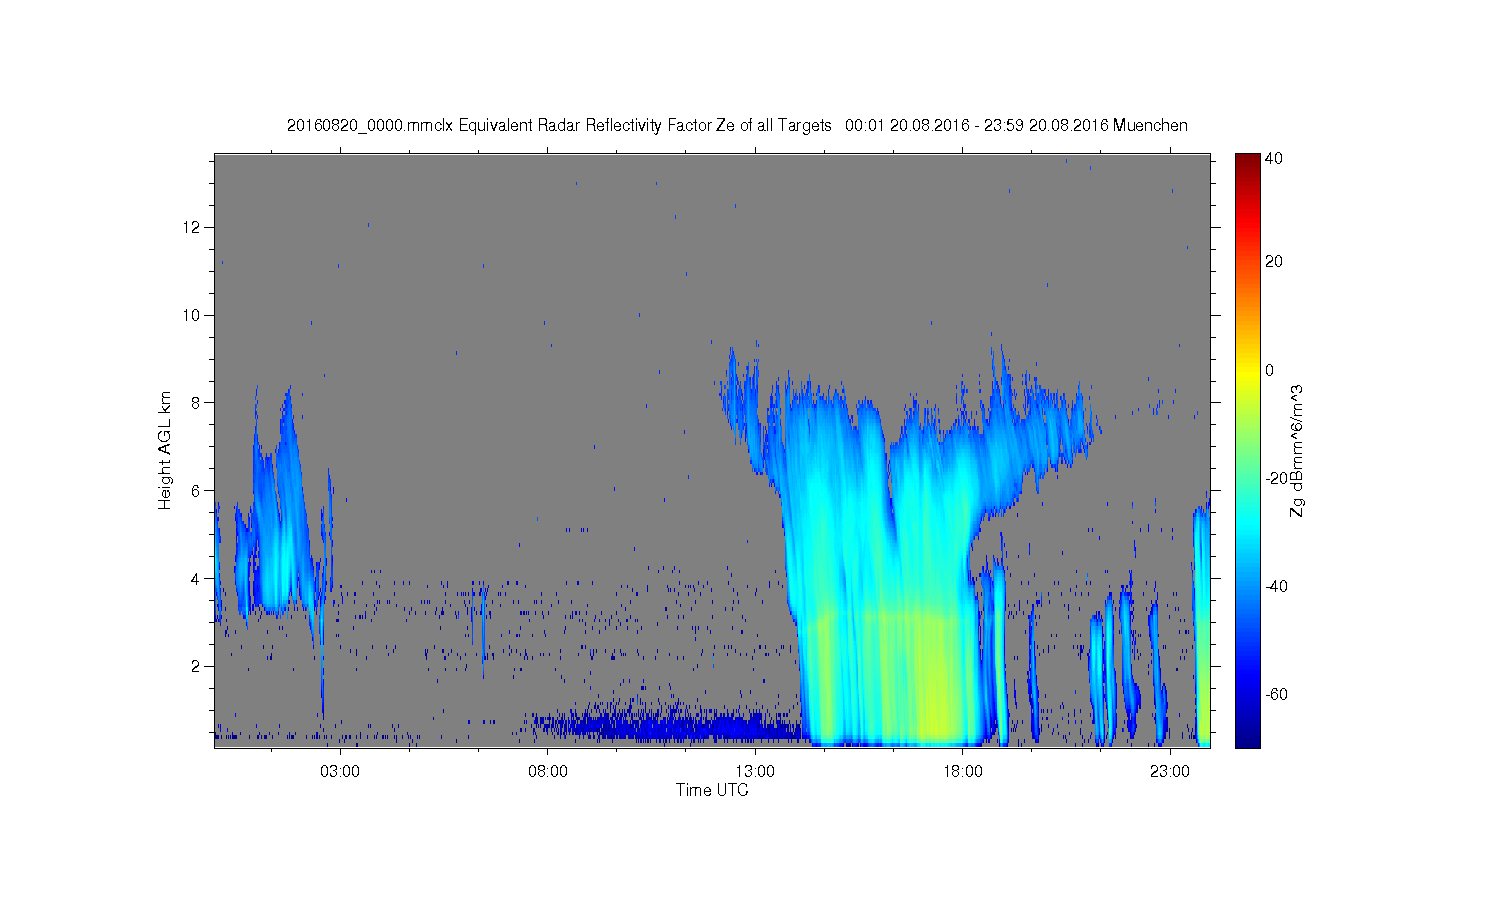1500x900 pixels.
Task: Click the dark blue bottom of the colorbar
Action: click(1247, 738)
